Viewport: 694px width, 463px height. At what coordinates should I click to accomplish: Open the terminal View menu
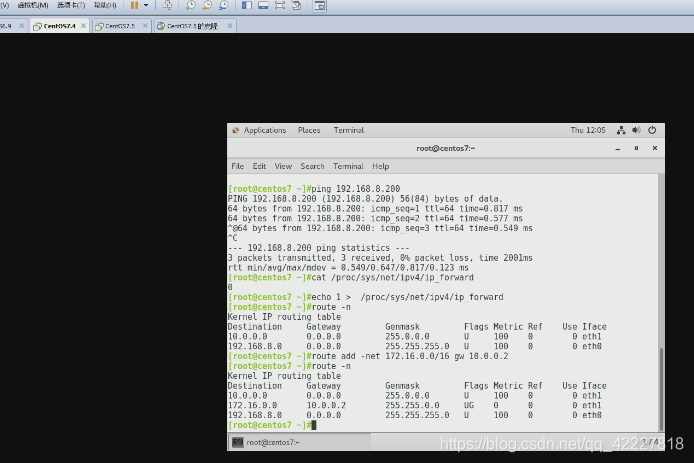pos(283,166)
